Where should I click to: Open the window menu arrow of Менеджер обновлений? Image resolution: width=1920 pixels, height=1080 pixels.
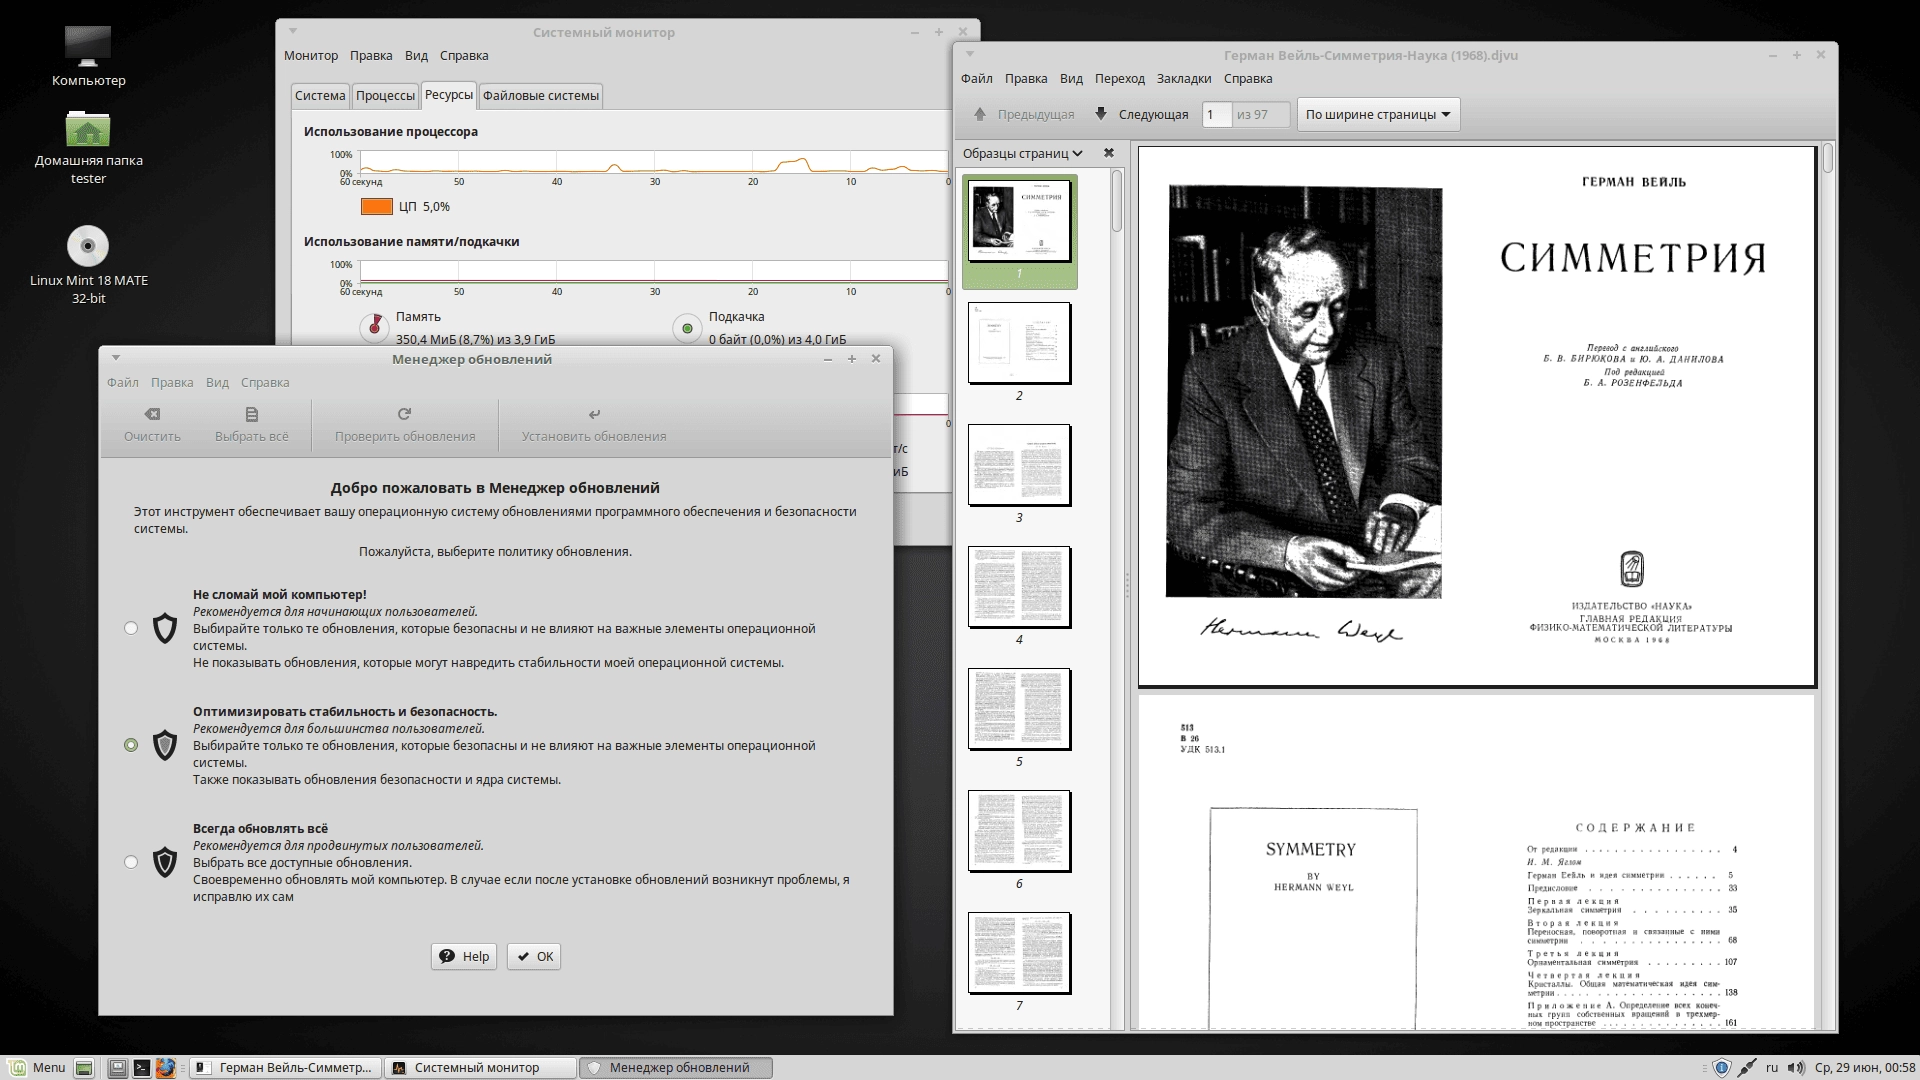116,358
